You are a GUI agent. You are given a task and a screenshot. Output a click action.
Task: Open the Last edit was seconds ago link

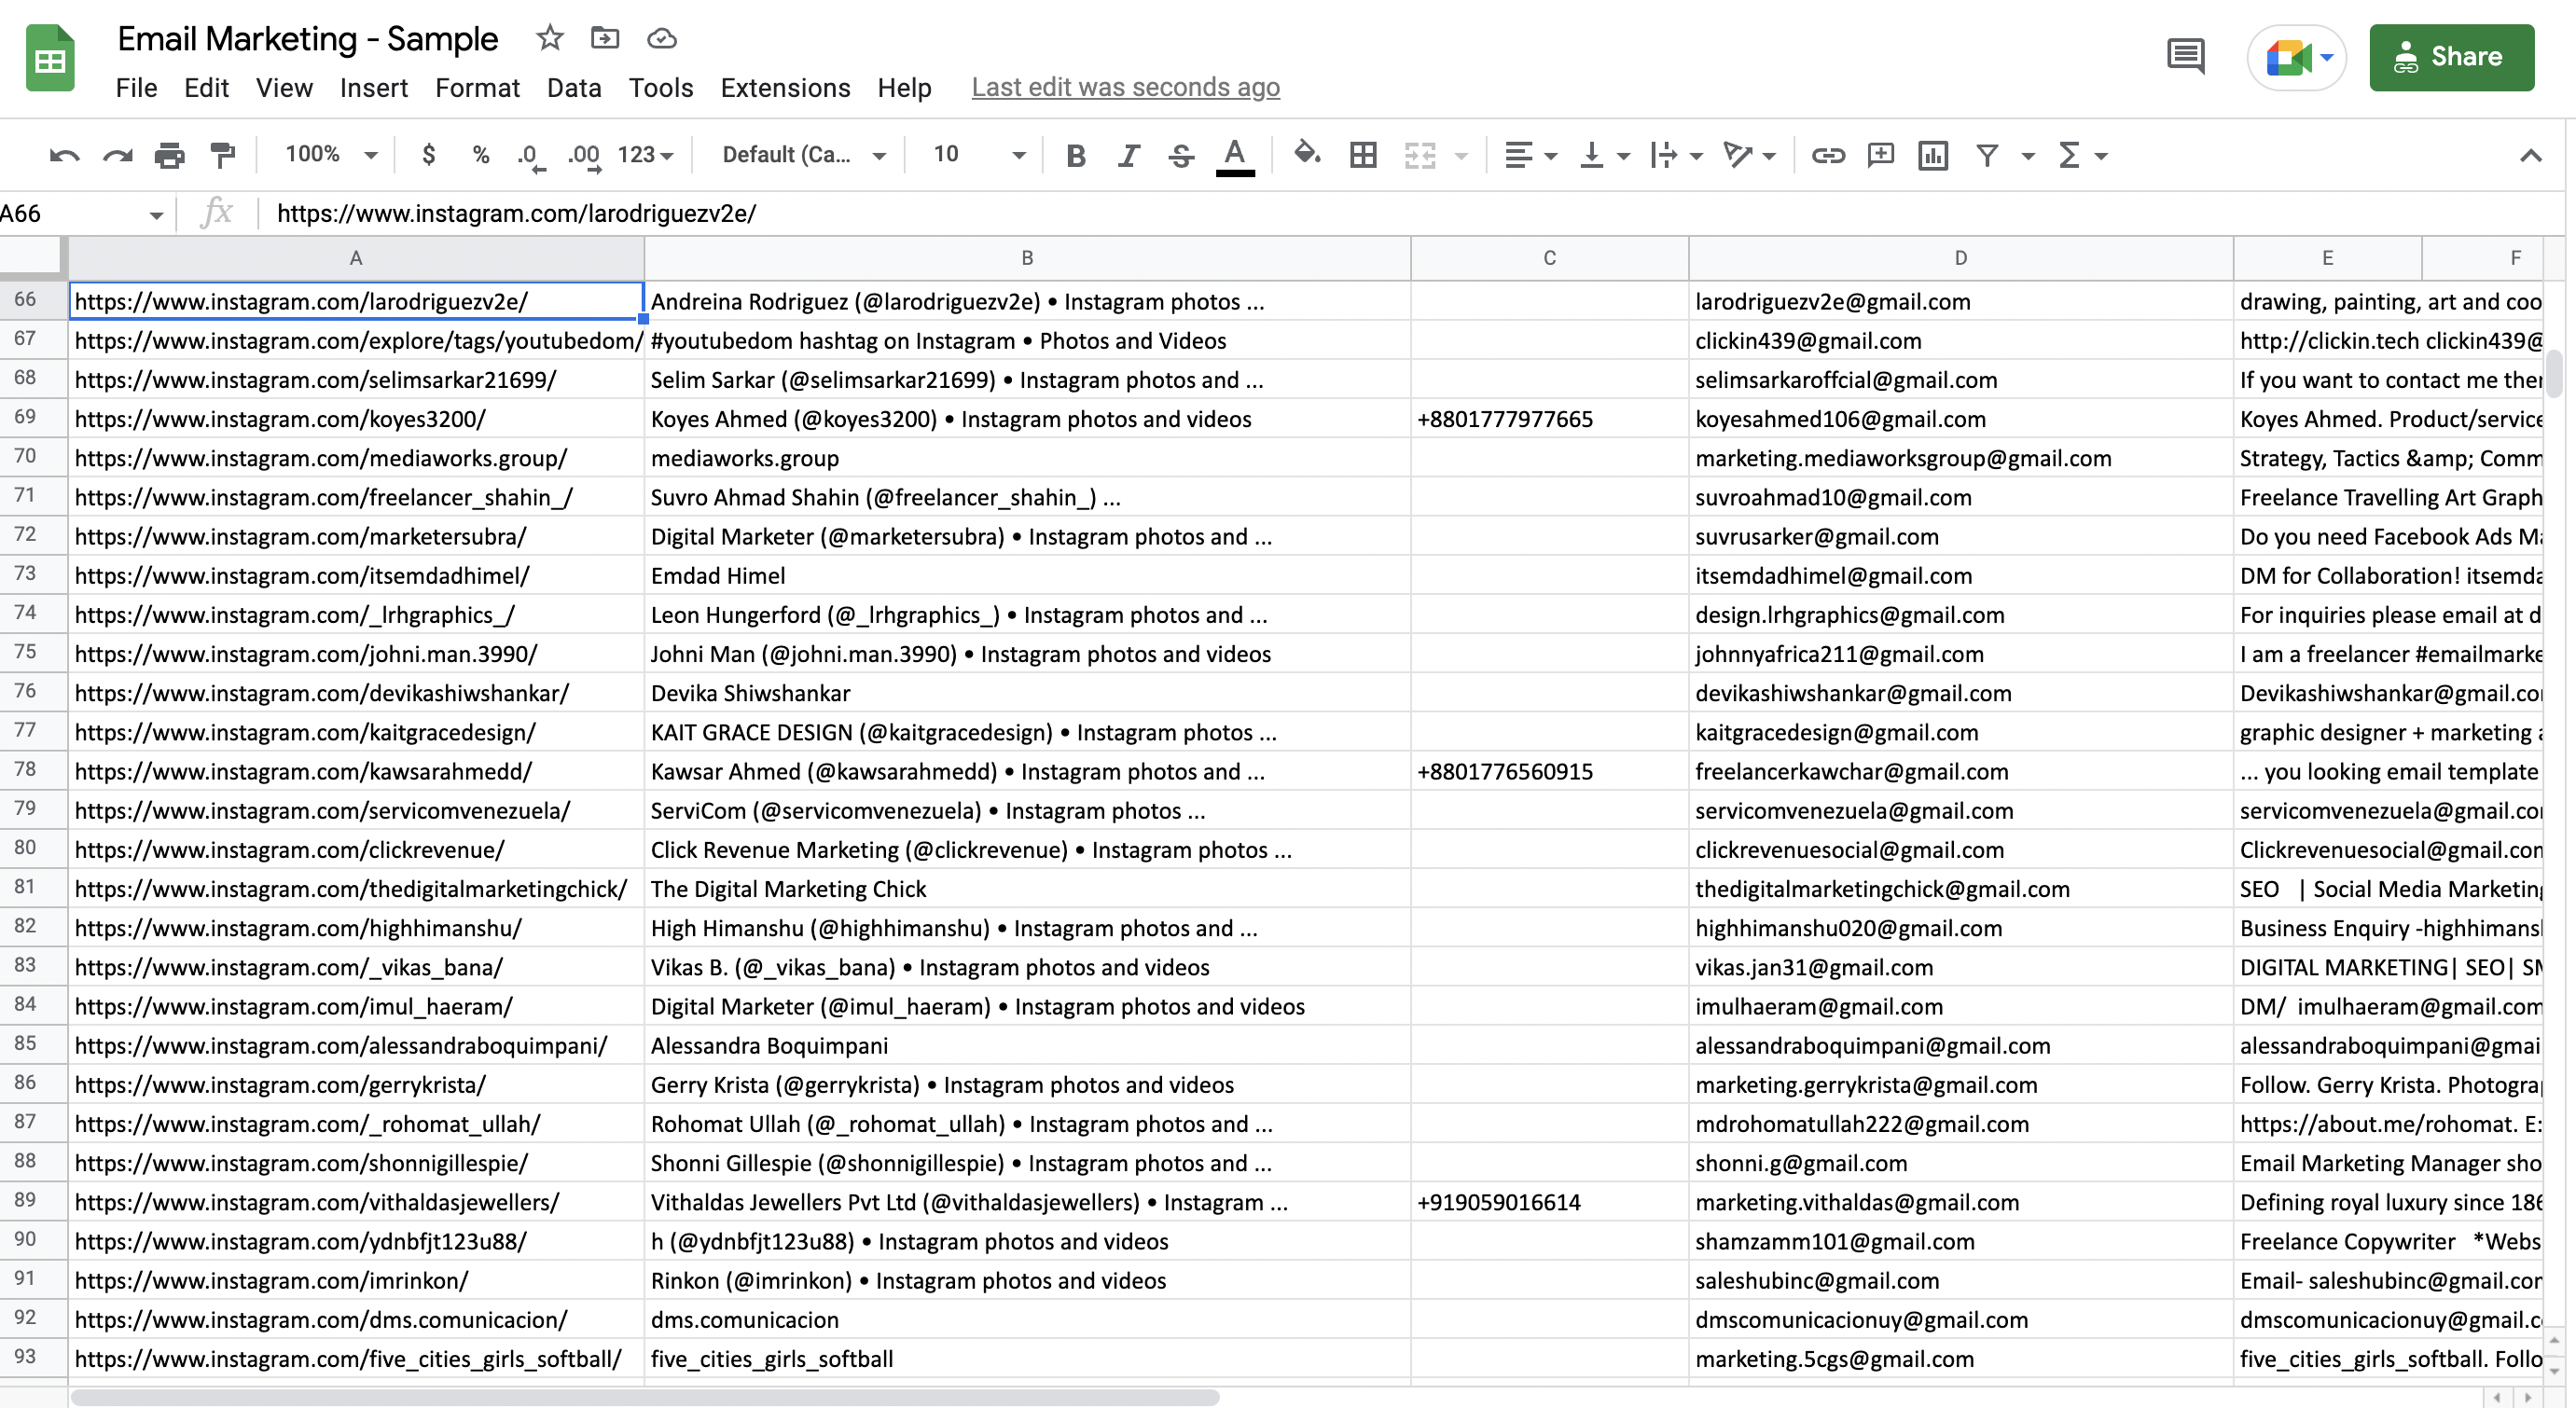[1125, 88]
